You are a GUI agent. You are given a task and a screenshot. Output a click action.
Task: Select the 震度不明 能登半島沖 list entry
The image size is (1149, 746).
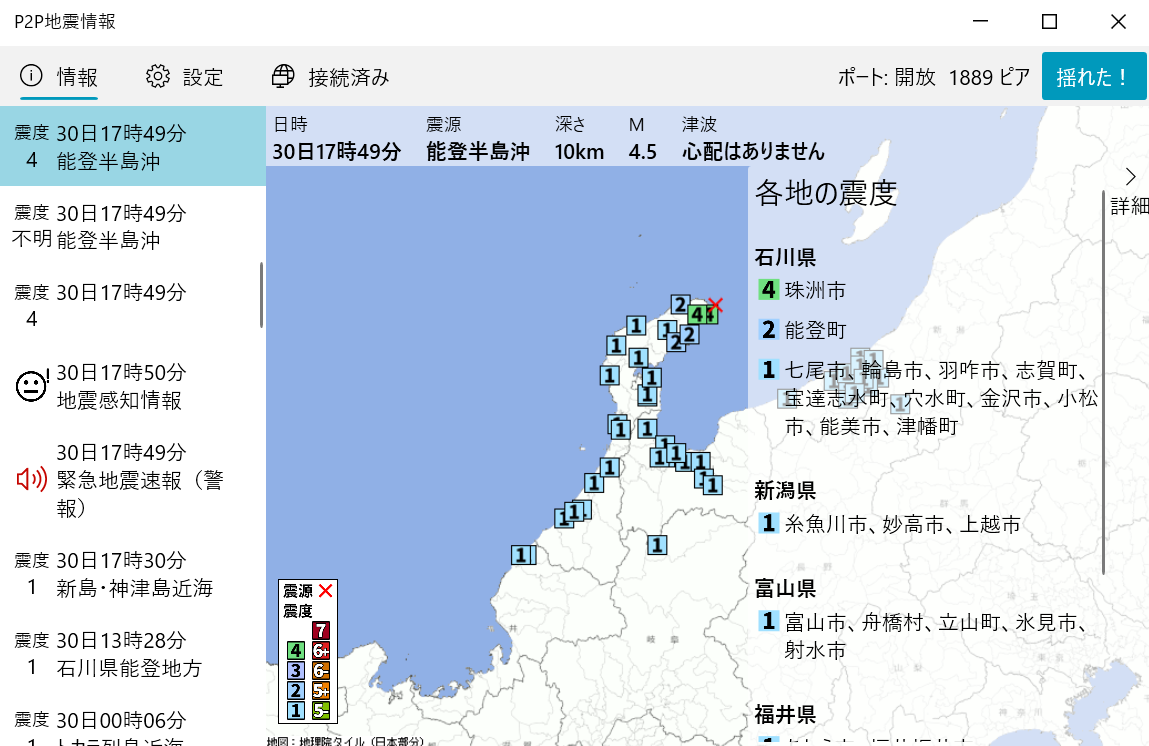pyautogui.click(x=132, y=227)
